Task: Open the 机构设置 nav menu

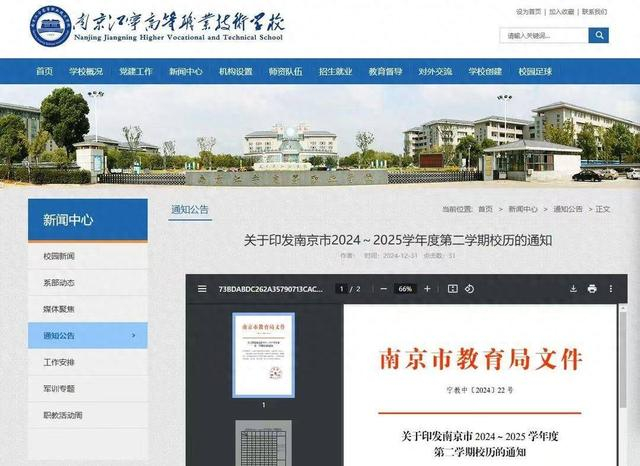Action: (236, 71)
